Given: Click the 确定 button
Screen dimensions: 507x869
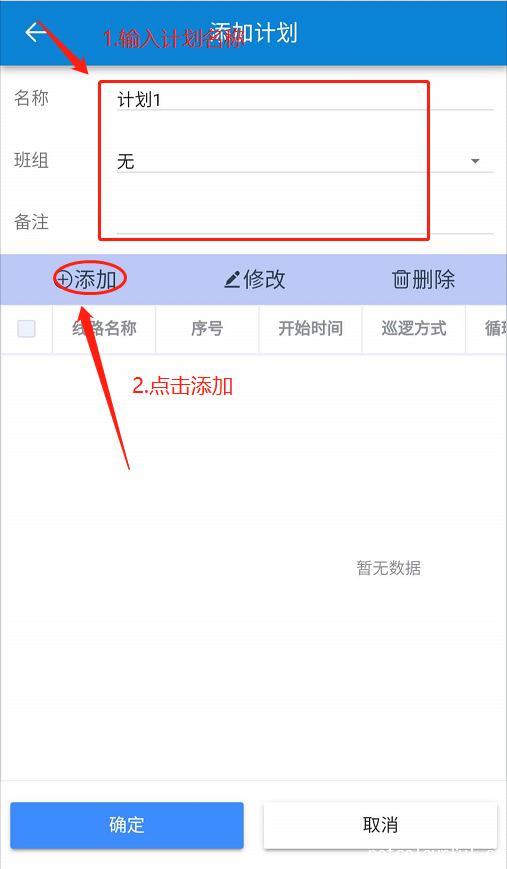Looking at the screenshot, I should click(127, 825).
